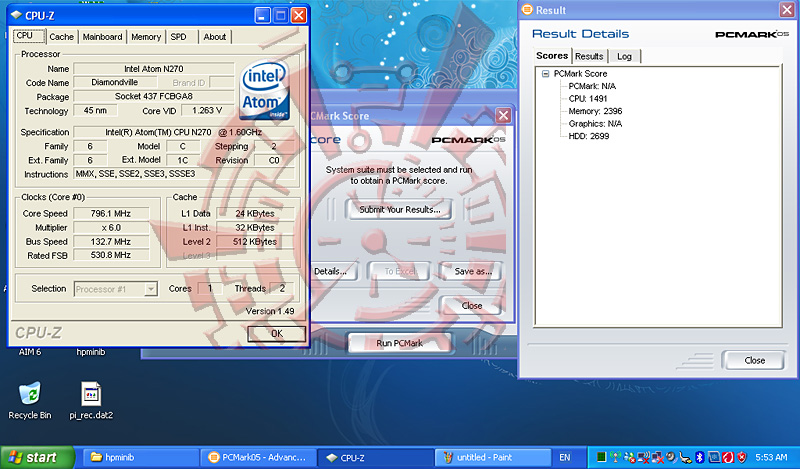This screenshot has width=800, height=469.
Task: Click the L1 Data 24 KBytes value
Action: pos(255,213)
